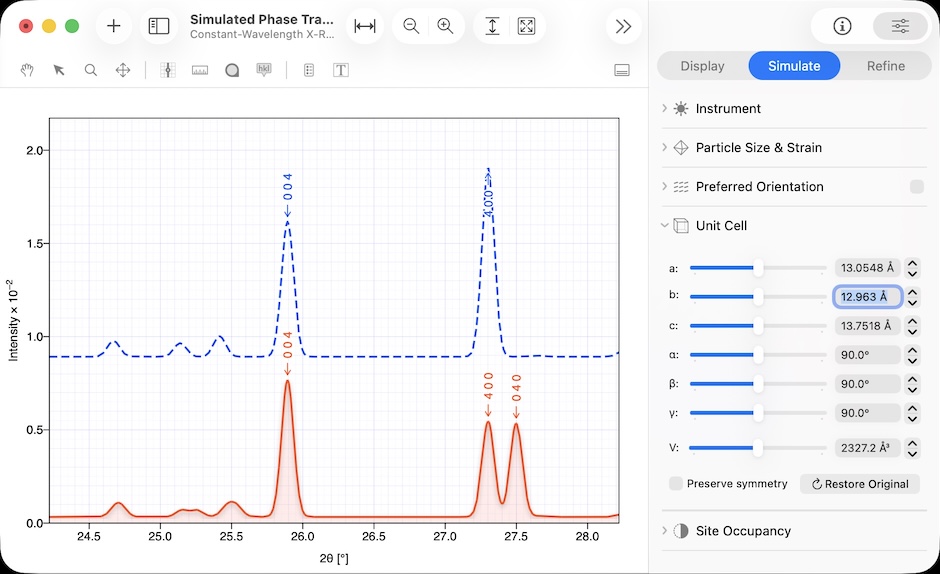Screen dimensions: 940x574
Task: Select the hand pan tool
Action: (28, 70)
